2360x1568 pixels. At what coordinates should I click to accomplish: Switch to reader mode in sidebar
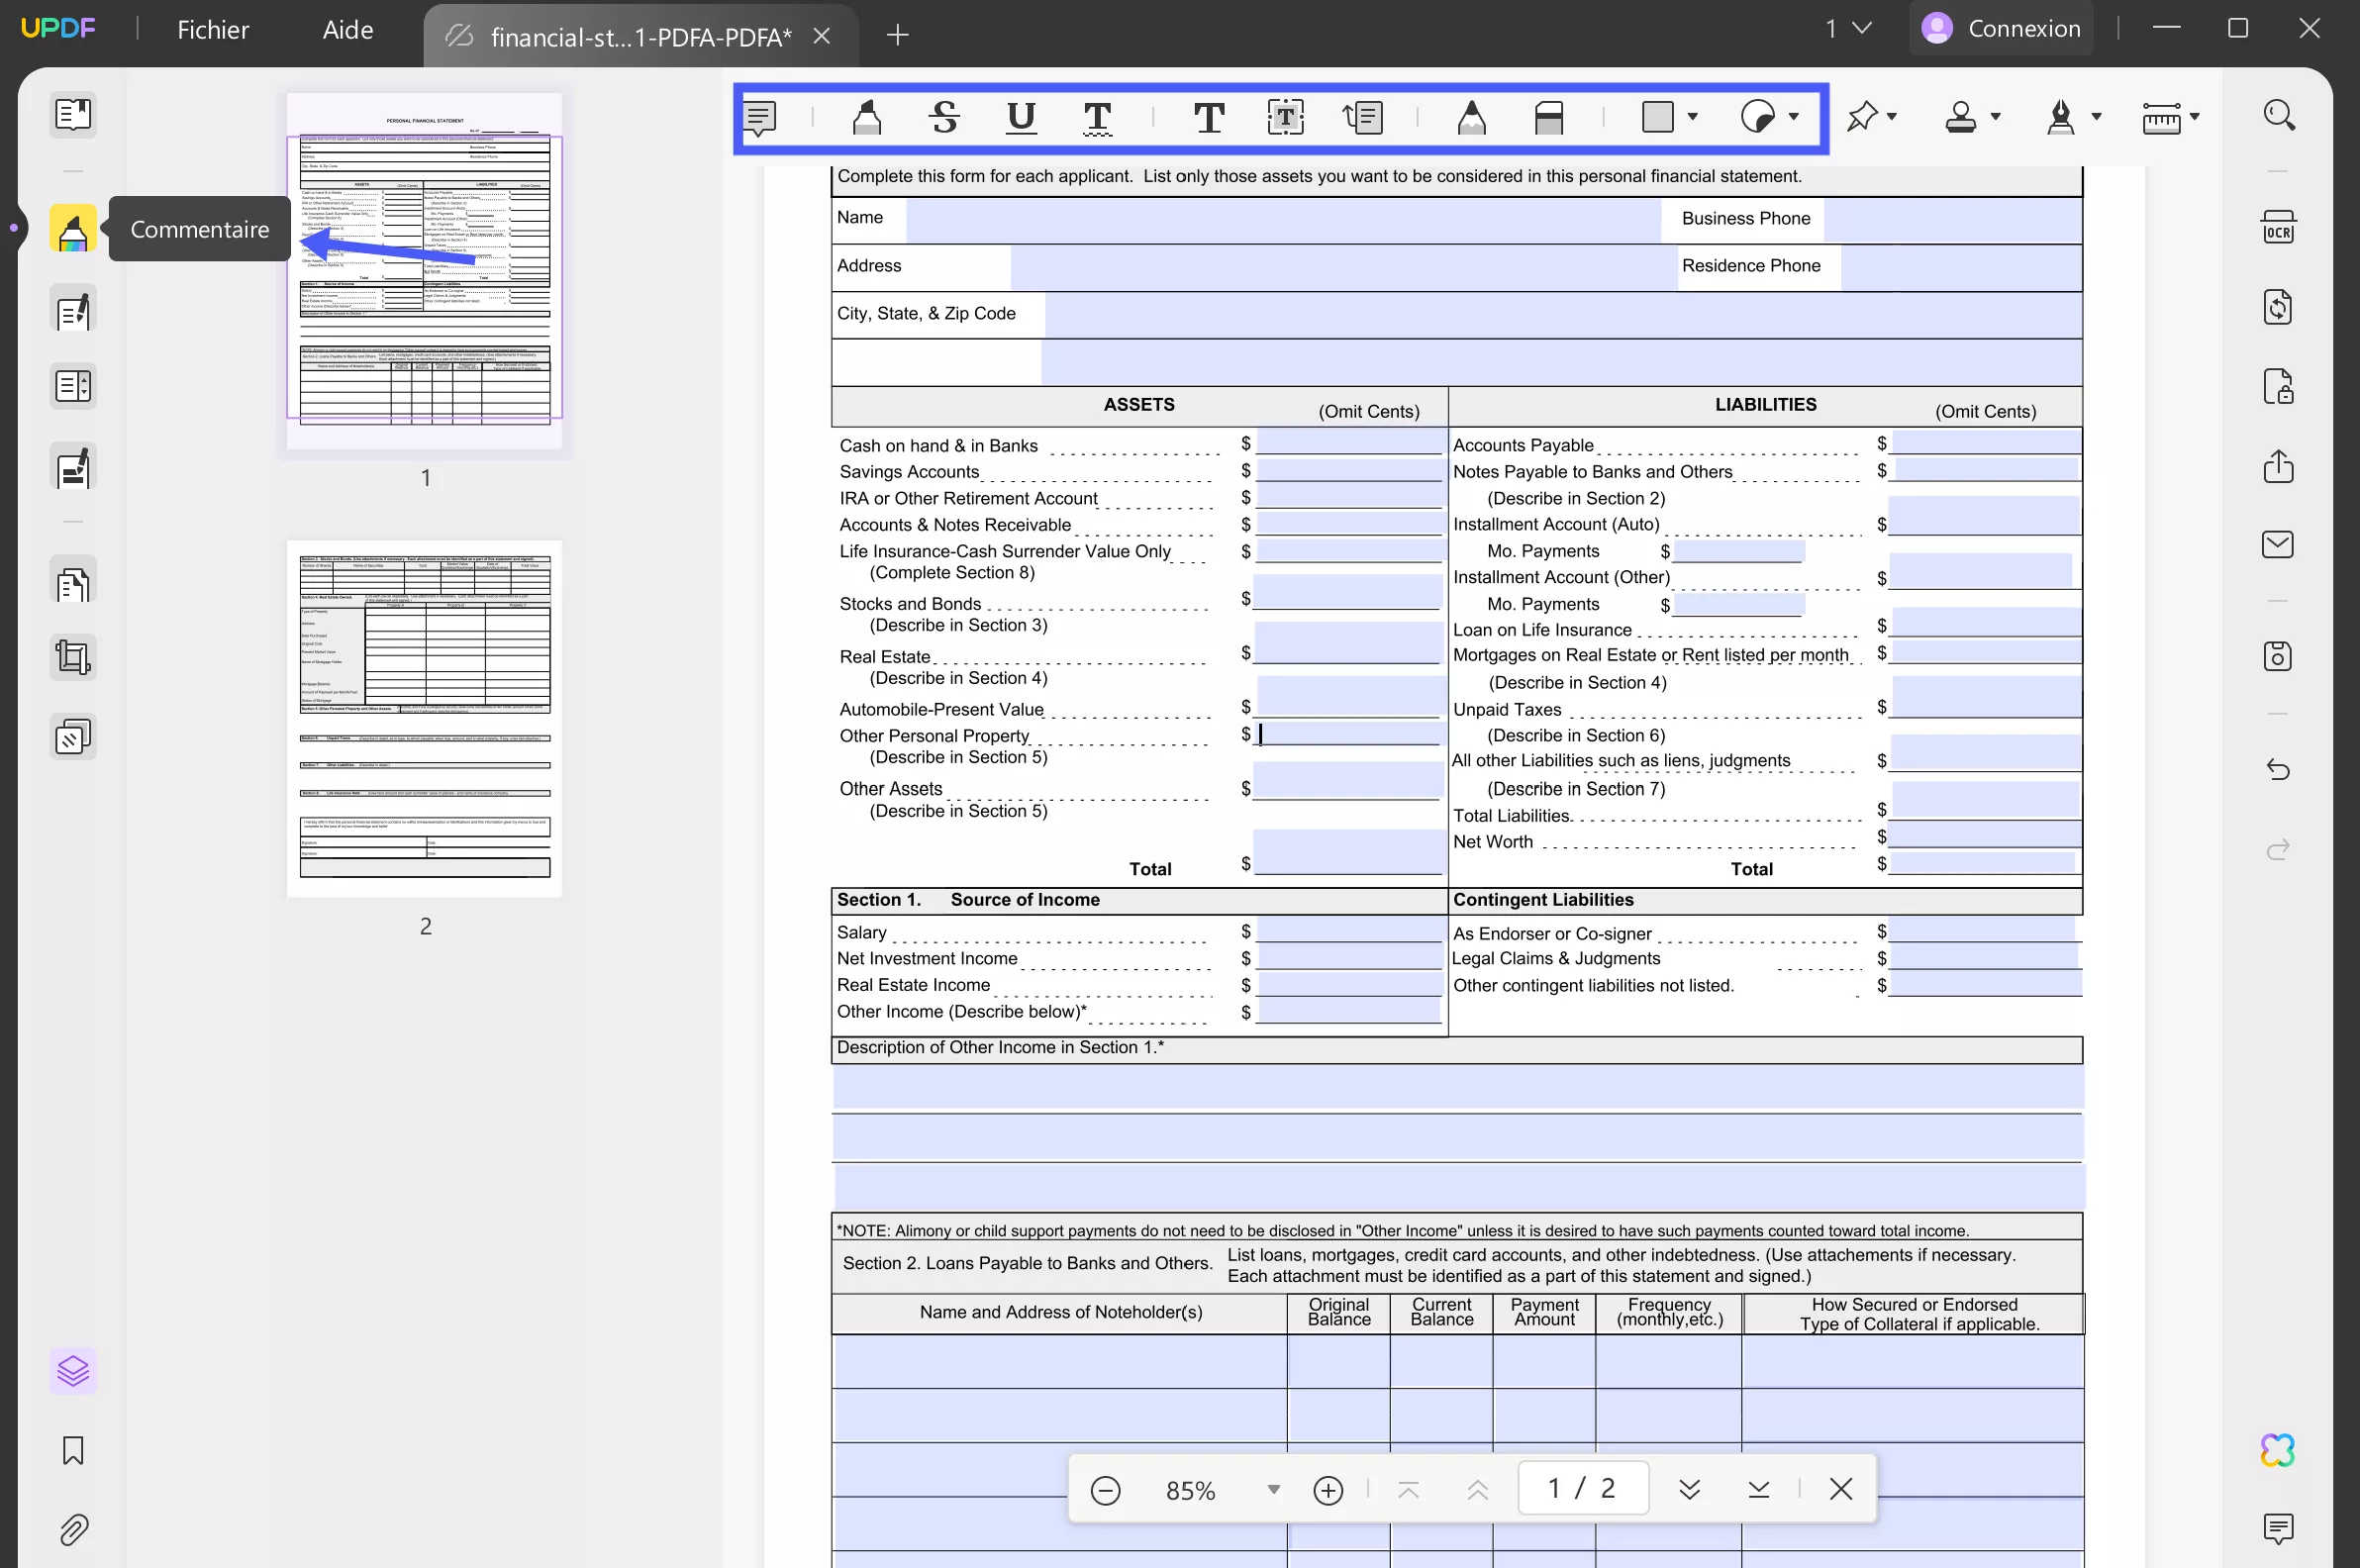point(73,115)
